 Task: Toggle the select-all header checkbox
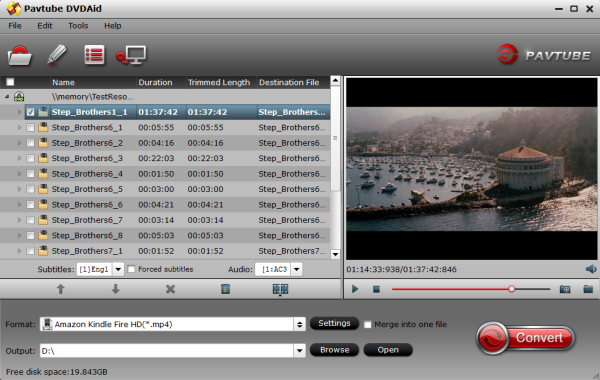10,82
